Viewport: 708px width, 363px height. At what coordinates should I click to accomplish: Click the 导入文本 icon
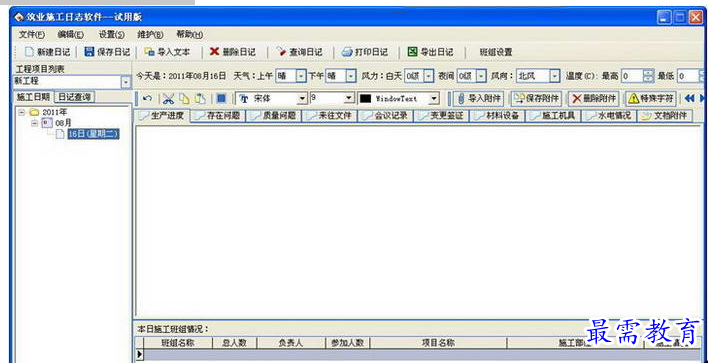coord(149,52)
